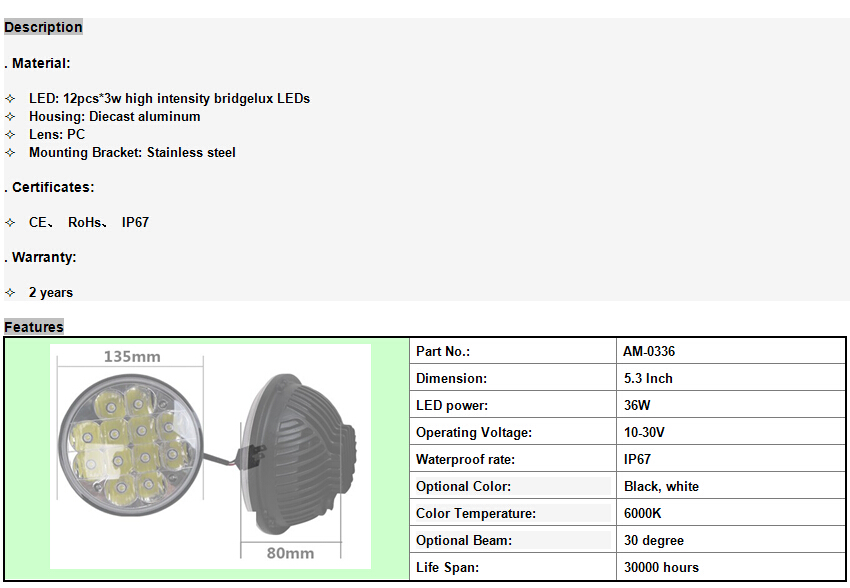Click the Color Temperature label

[476, 513]
